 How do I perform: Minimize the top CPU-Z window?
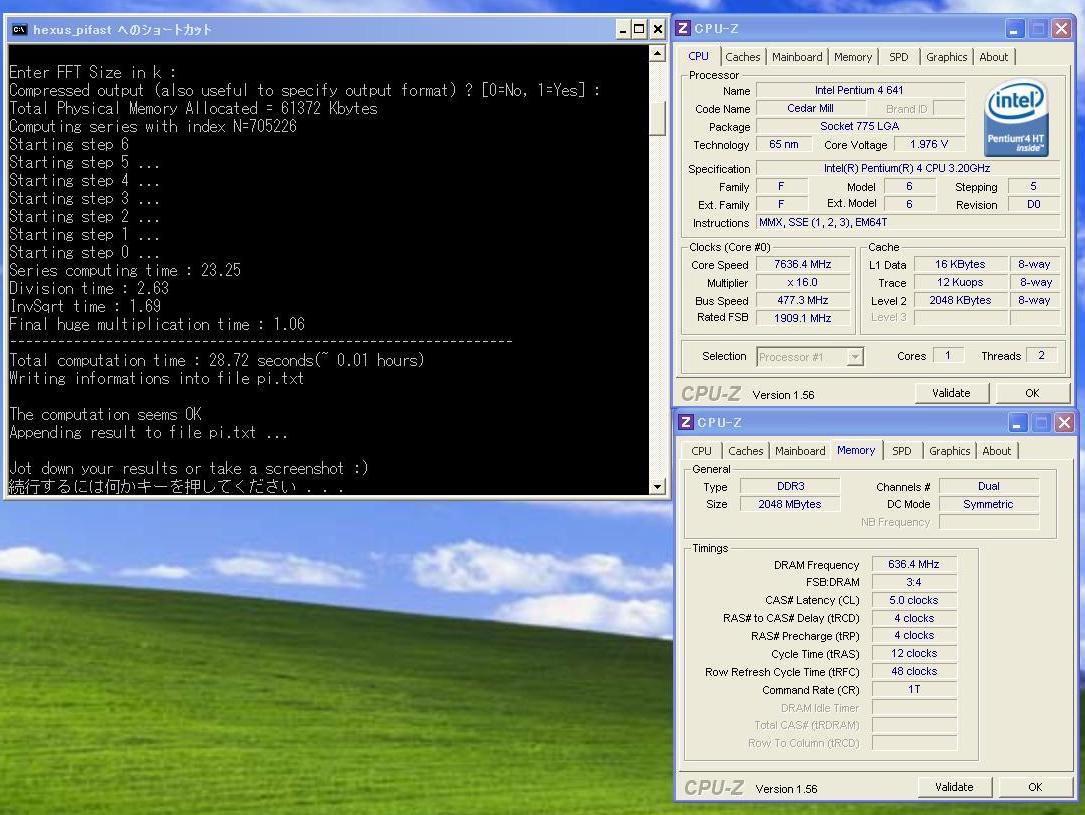tap(1014, 29)
